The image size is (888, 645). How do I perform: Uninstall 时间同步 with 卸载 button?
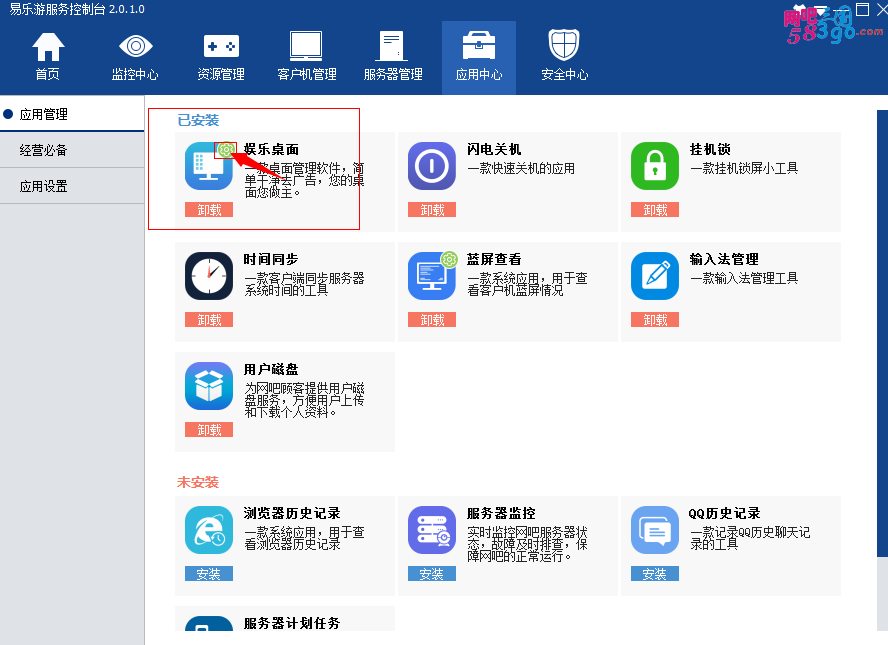coord(209,320)
